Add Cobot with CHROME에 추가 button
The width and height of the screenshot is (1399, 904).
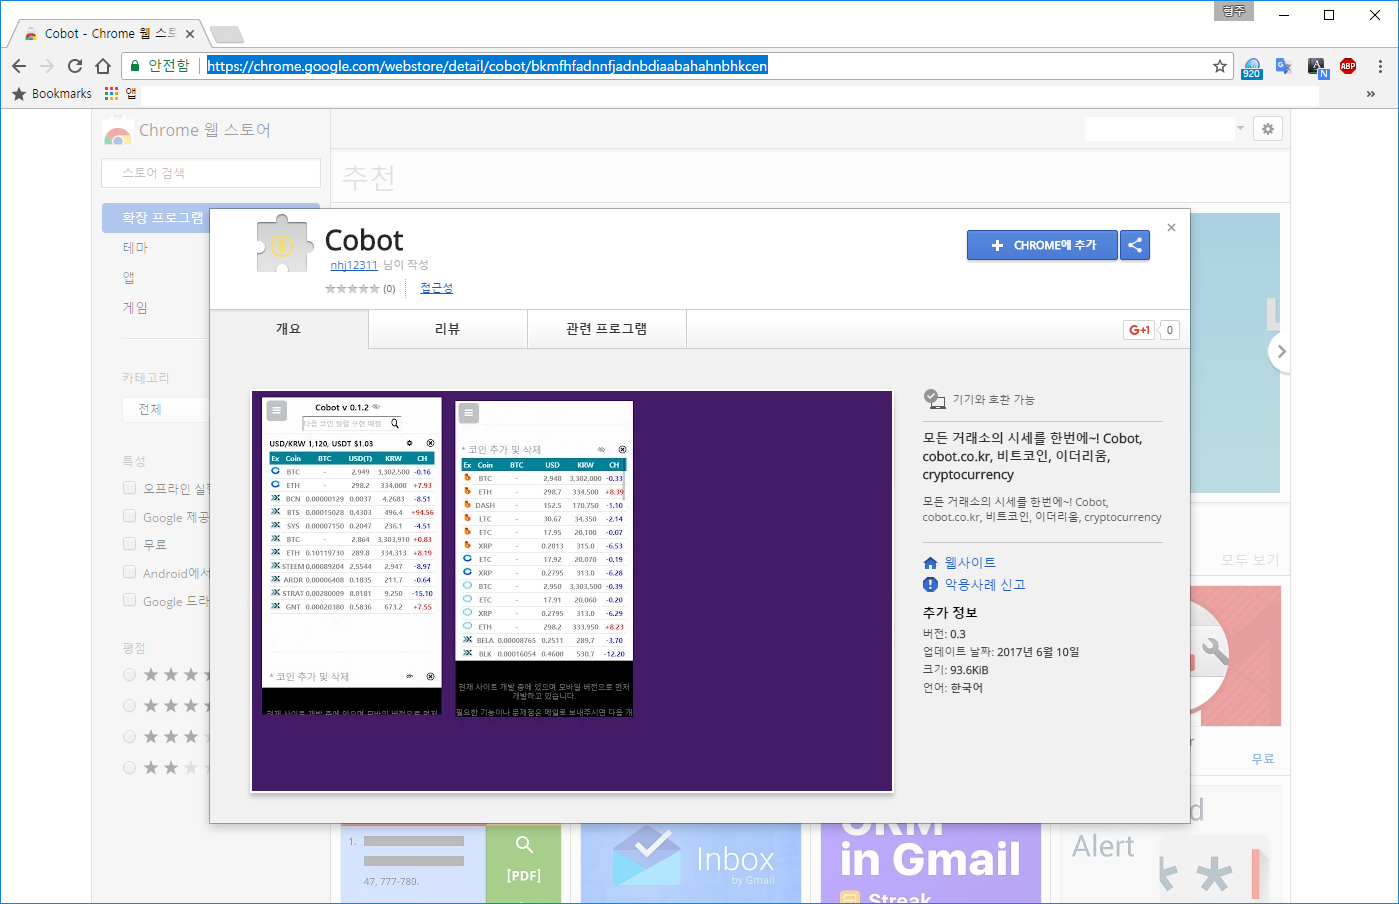(x=1042, y=245)
